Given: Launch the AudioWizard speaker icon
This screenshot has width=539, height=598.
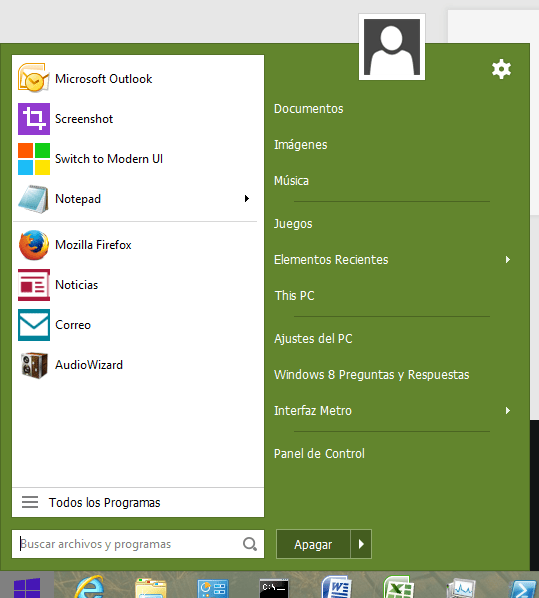Looking at the screenshot, I should (34, 365).
